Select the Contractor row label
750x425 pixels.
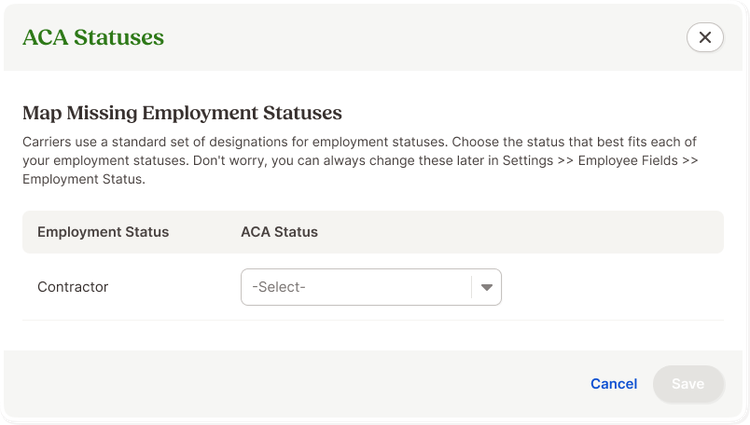(x=73, y=287)
